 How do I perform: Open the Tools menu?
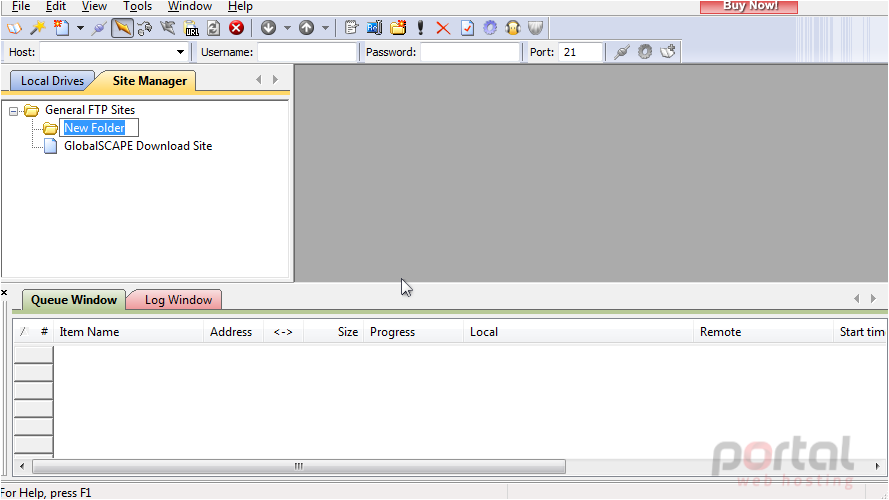(137, 6)
